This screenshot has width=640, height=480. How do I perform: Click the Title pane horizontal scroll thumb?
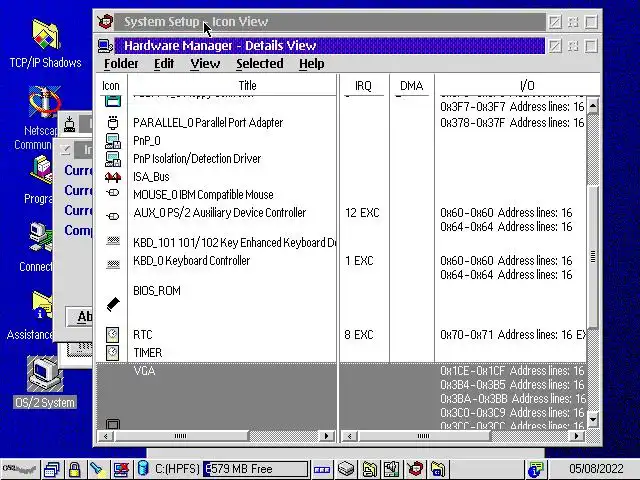pyautogui.click(x=180, y=436)
